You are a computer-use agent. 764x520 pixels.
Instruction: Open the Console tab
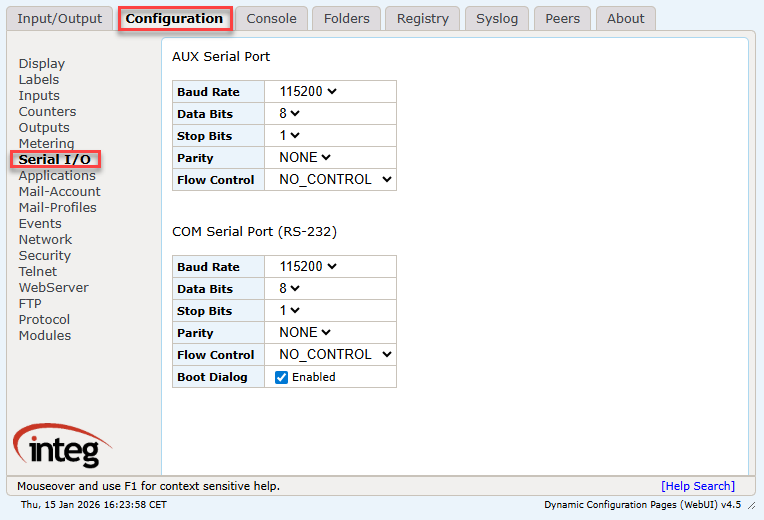pyautogui.click(x=271, y=19)
